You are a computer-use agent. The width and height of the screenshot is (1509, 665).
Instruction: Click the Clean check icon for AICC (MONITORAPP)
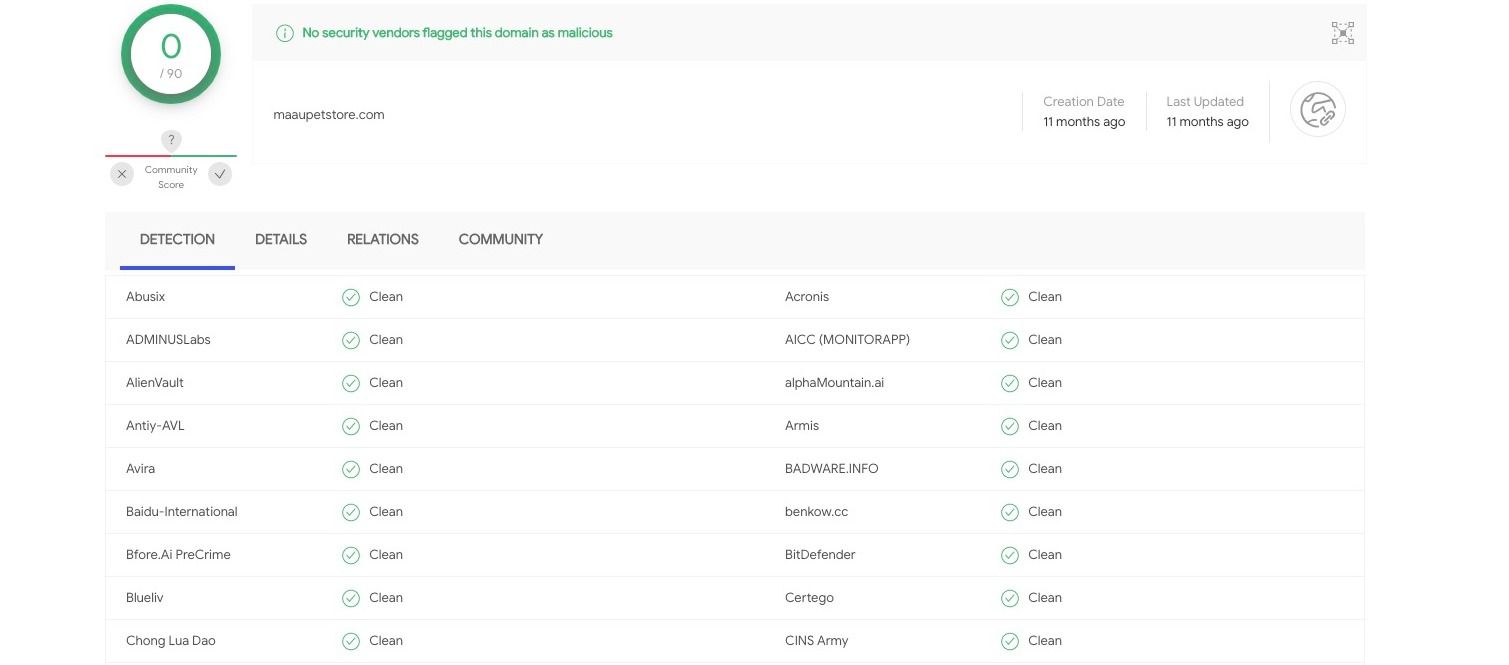click(x=1010, y=340)
